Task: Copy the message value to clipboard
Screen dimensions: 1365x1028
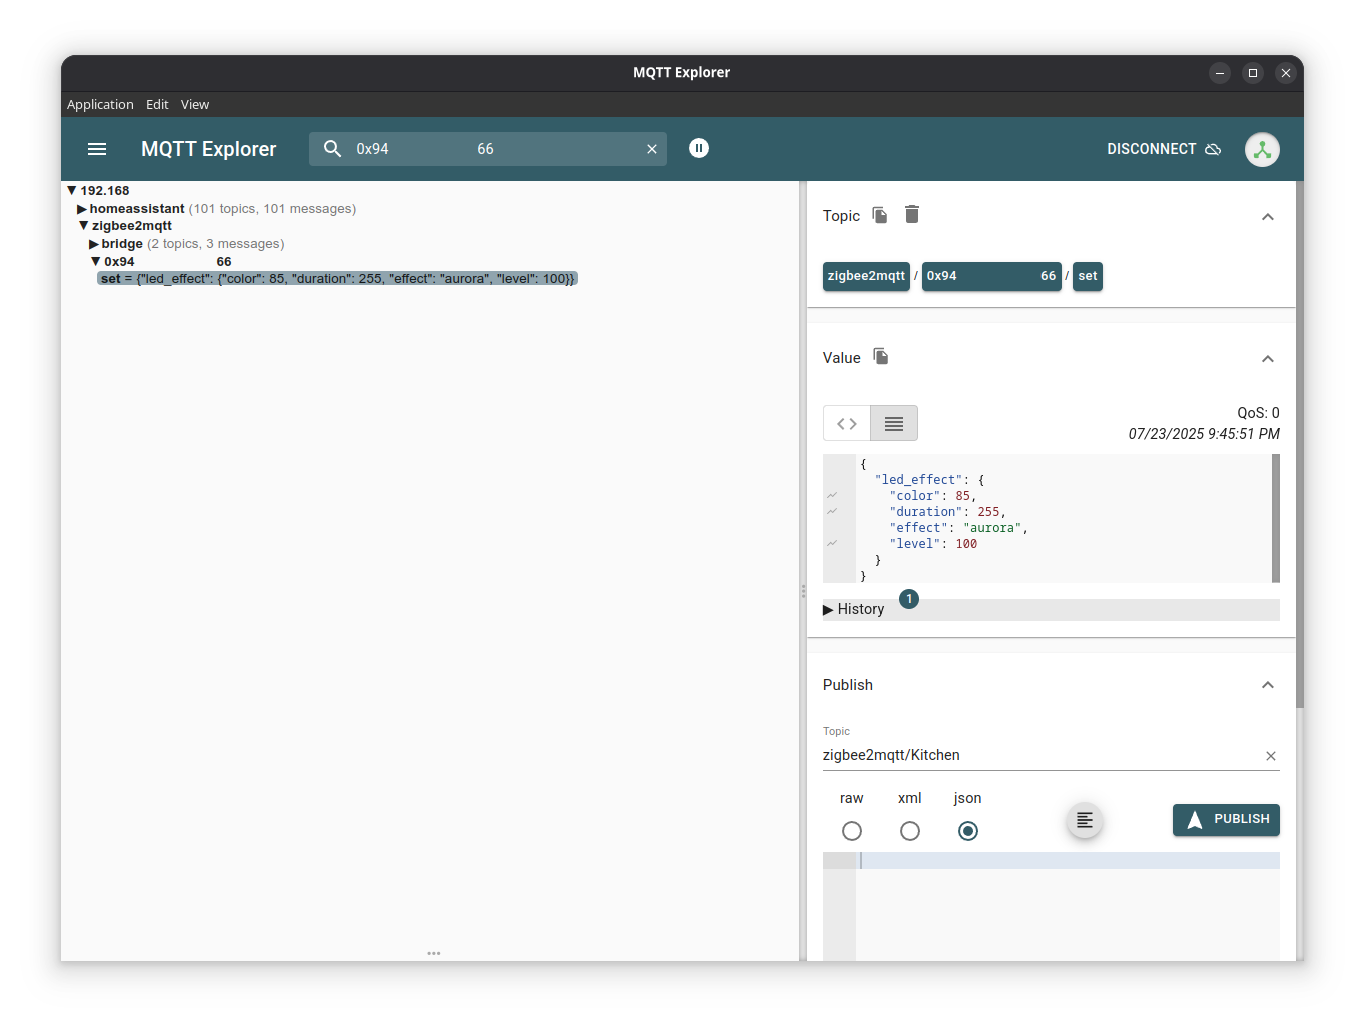Action: click(881, 357)
